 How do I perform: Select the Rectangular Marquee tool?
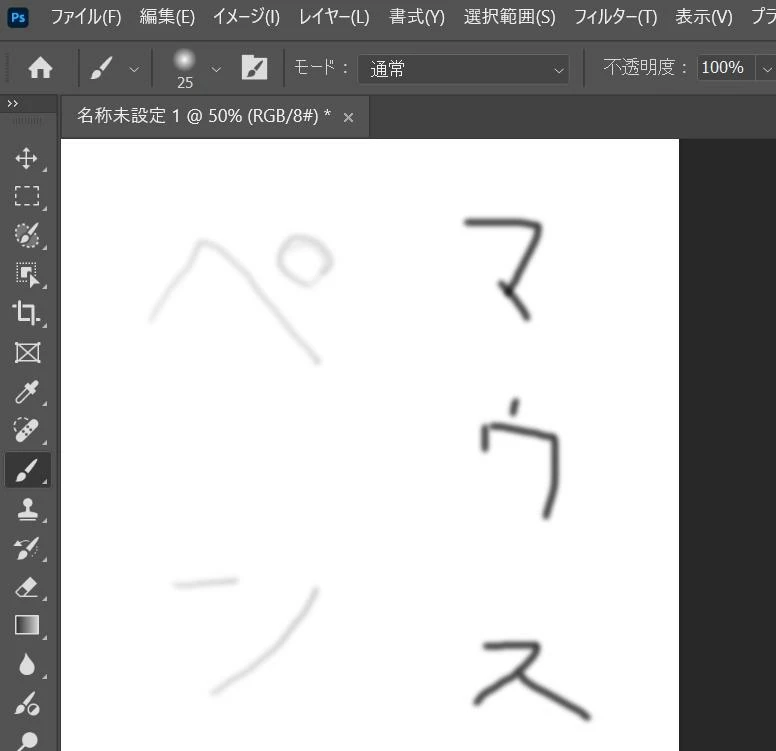click(27, 196)
